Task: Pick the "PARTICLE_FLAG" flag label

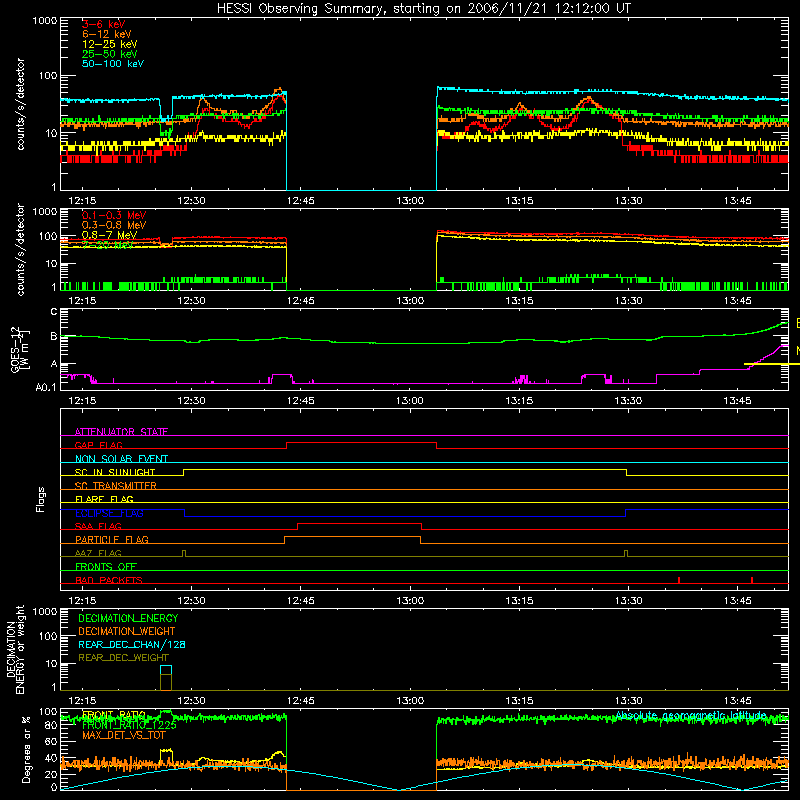Action: 112,539
